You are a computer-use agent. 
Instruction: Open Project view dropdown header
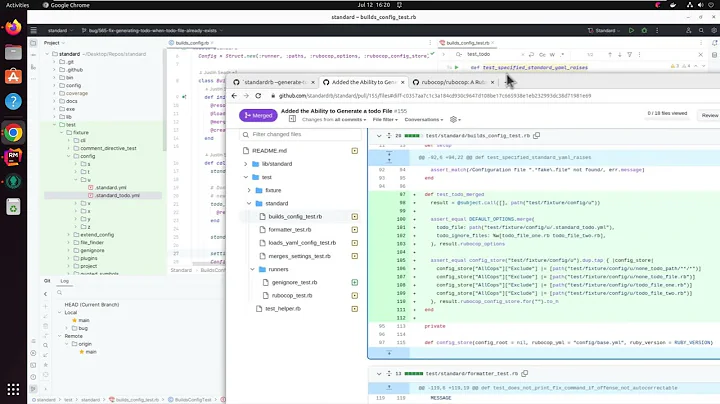(x=54, y=43)
